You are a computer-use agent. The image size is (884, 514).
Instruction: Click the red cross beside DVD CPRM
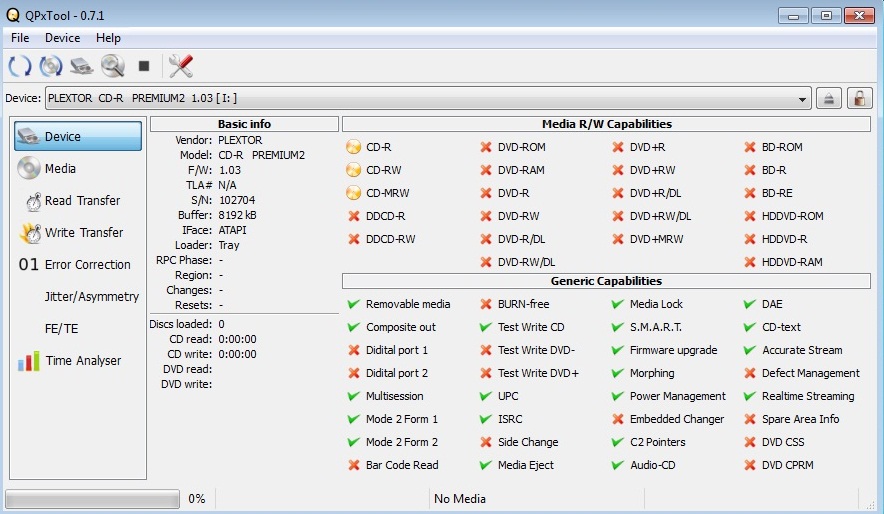[749, 465]
